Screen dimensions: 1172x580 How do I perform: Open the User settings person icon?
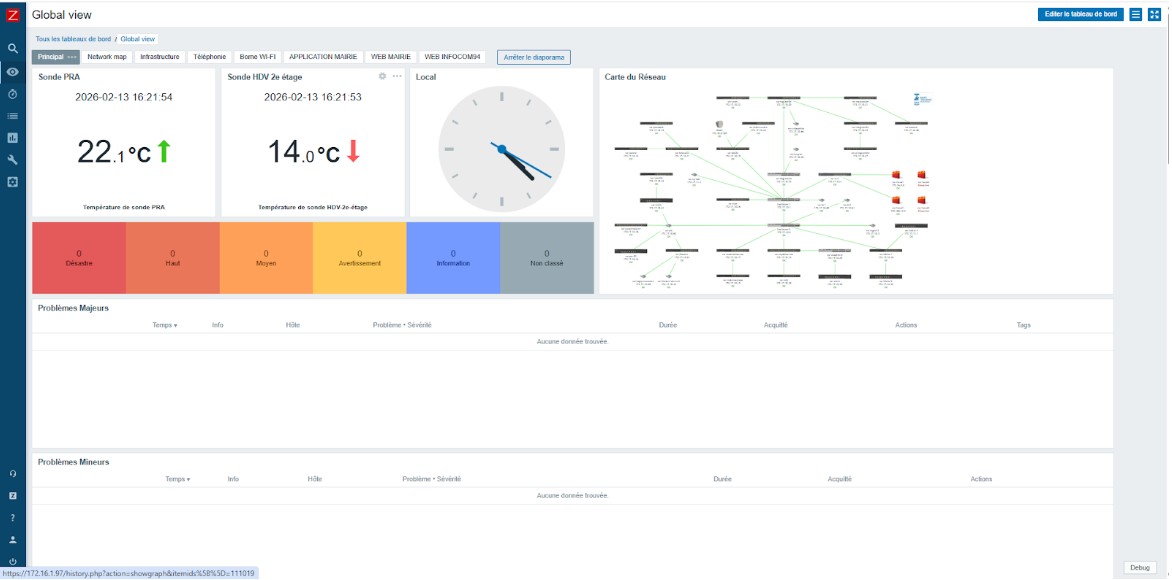tap(13, 539)
